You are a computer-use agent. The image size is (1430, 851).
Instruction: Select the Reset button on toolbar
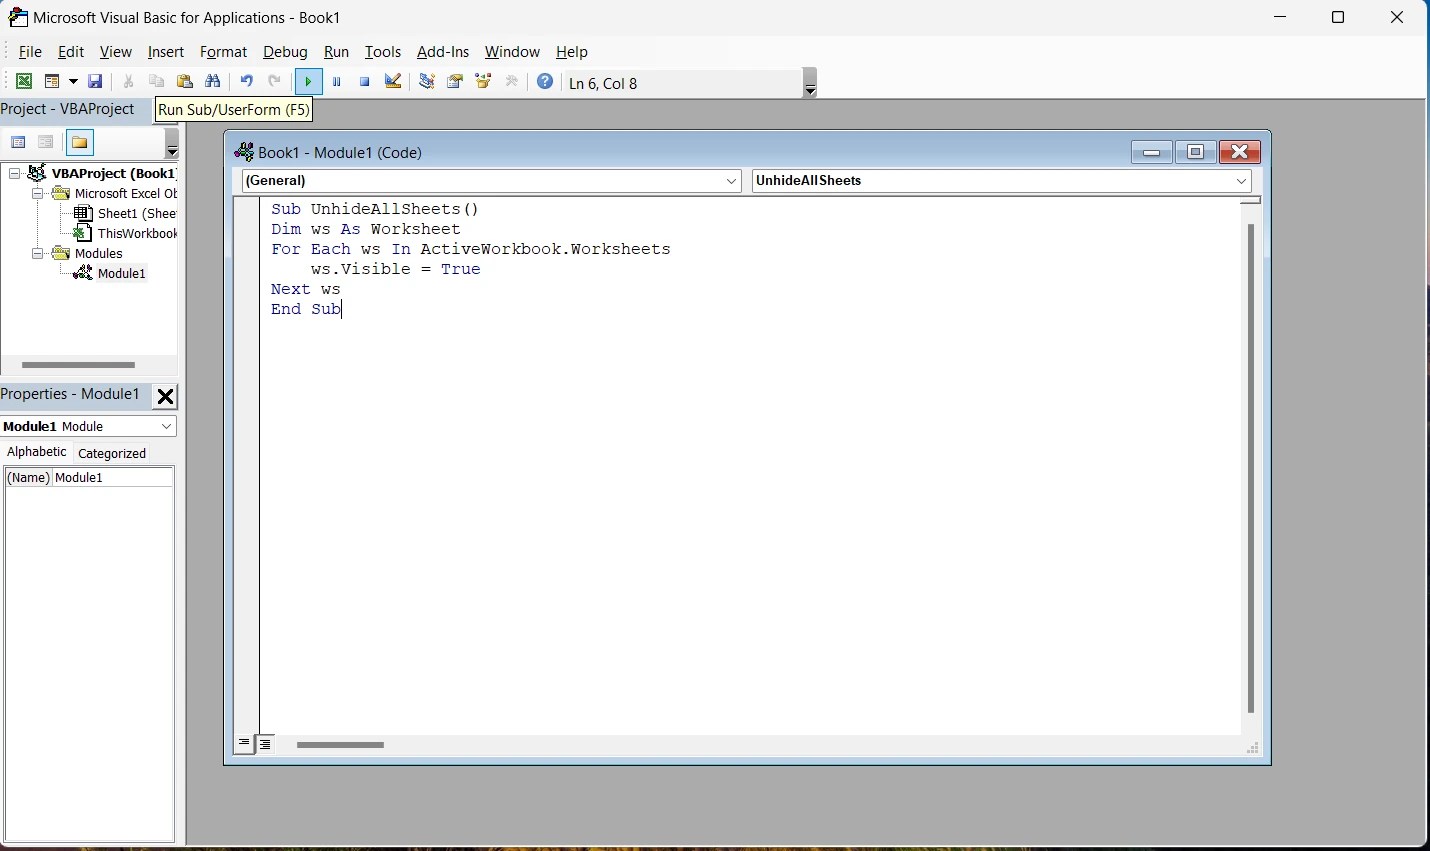click(x=365, y=82)
